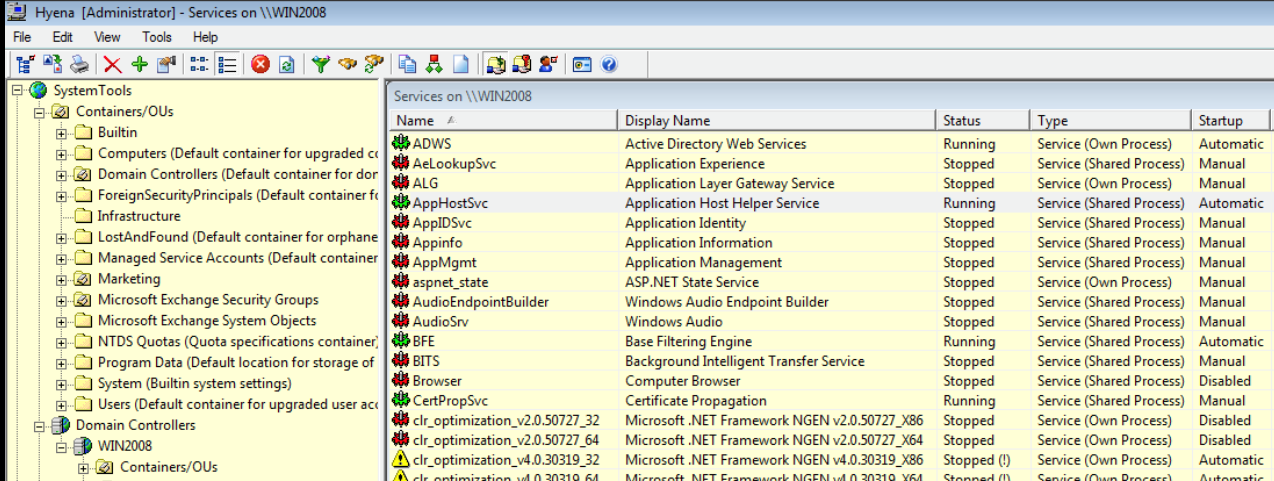Select the System (Builtin system settings) item
The height and width of the screenshot is (481, 1274).
click(x=194, y=384)
